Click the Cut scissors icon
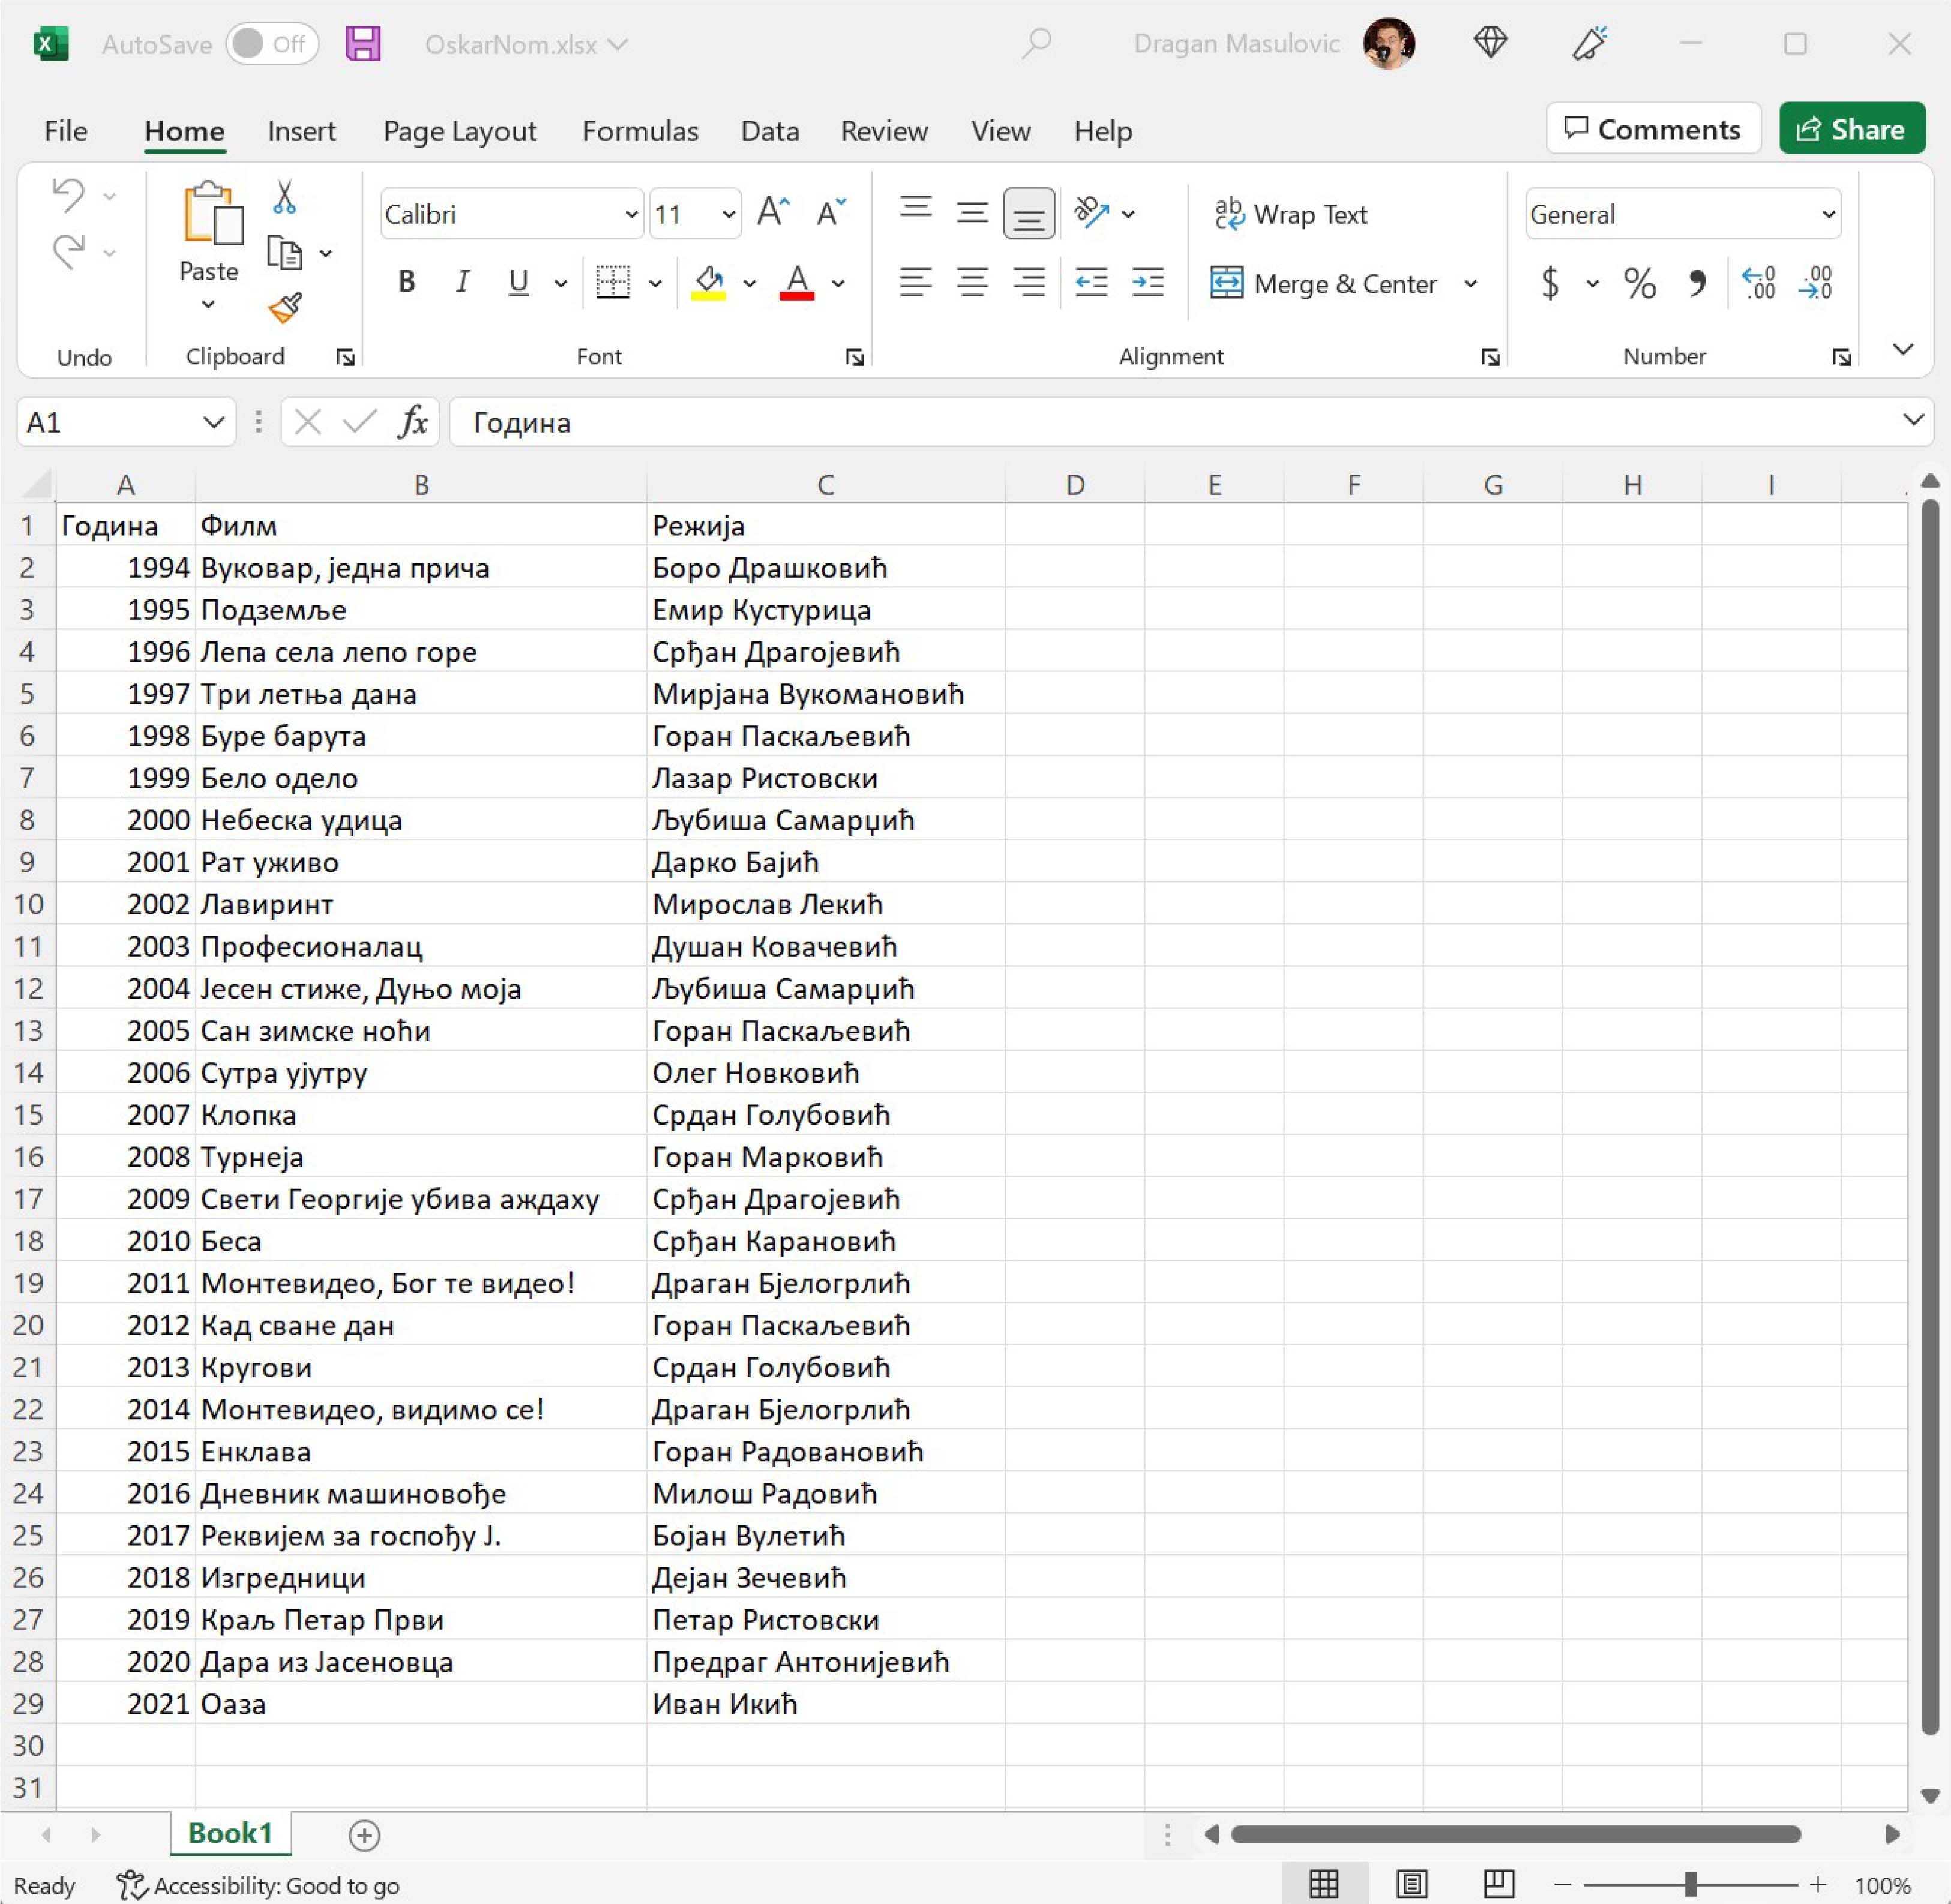Image resolution: width=1951 pixels, height=1904 pixels. click(285, 197)
